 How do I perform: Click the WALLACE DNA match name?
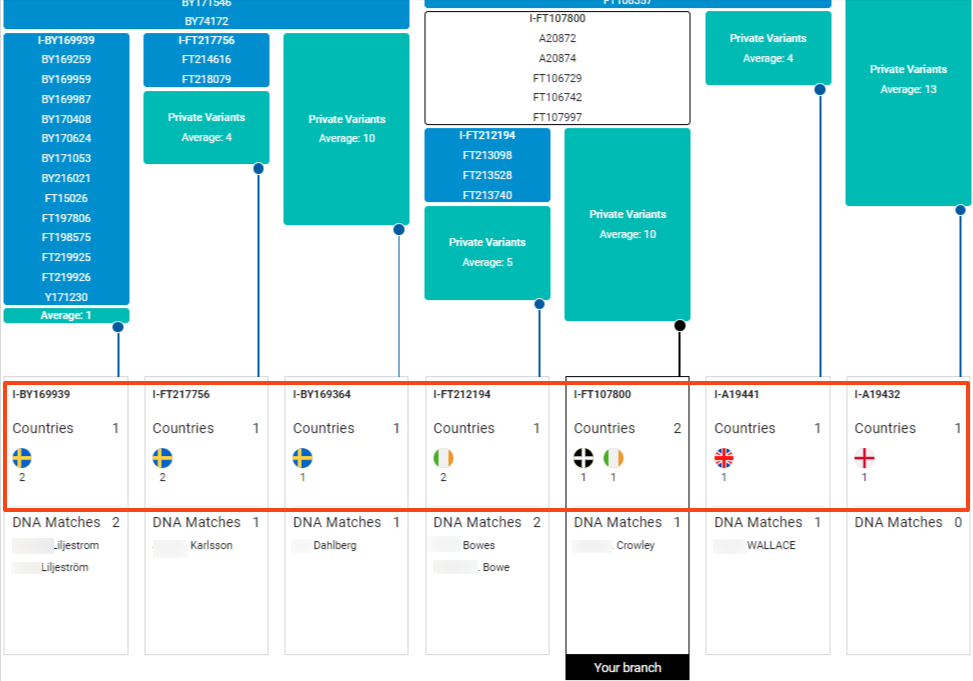[x=771, y=545]
